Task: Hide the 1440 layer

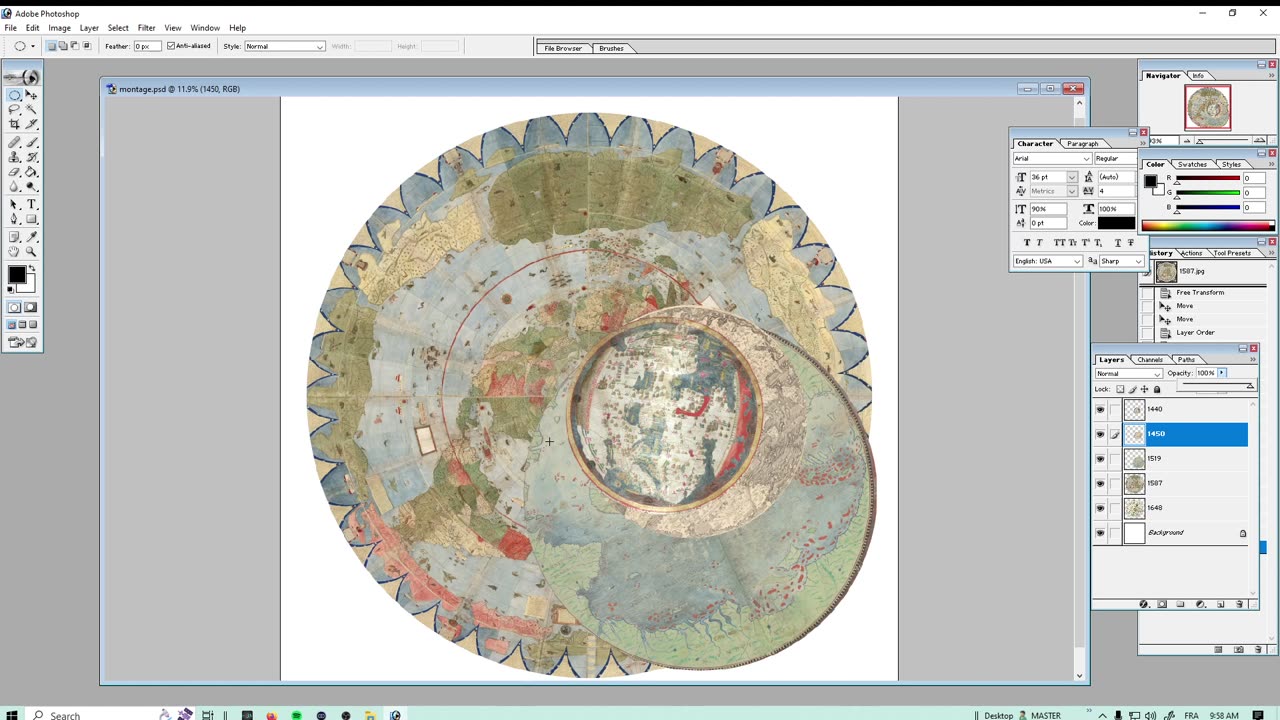Action: click(1100, 409)
